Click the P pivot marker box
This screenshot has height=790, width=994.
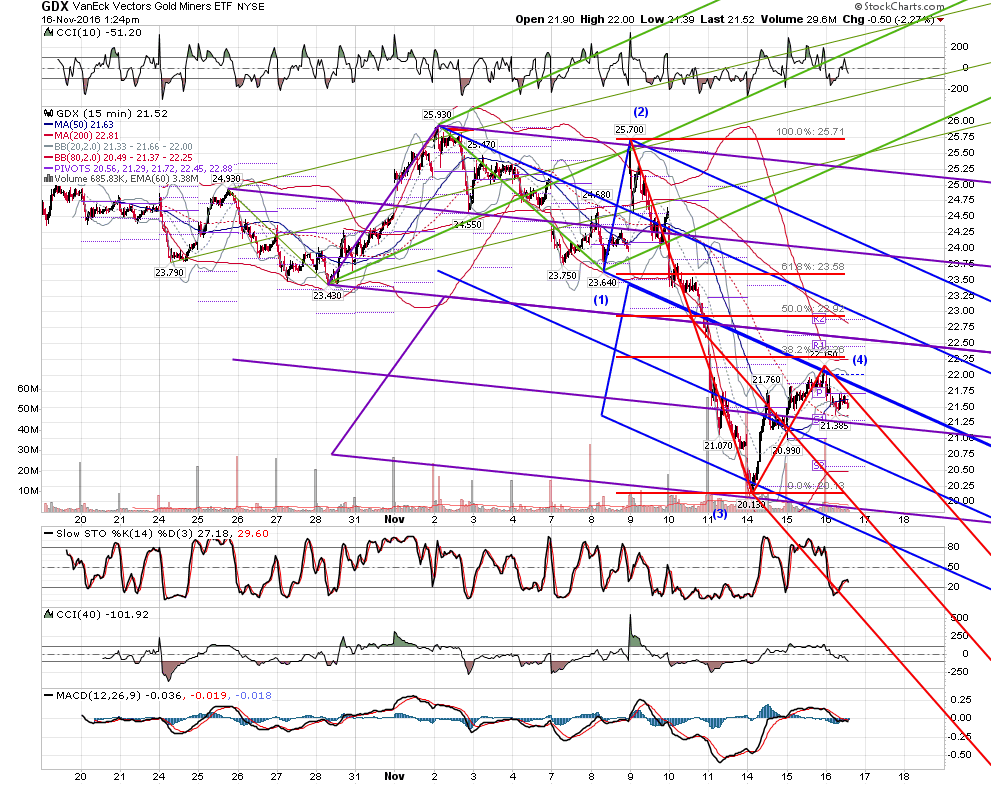(x=819, y=393)
